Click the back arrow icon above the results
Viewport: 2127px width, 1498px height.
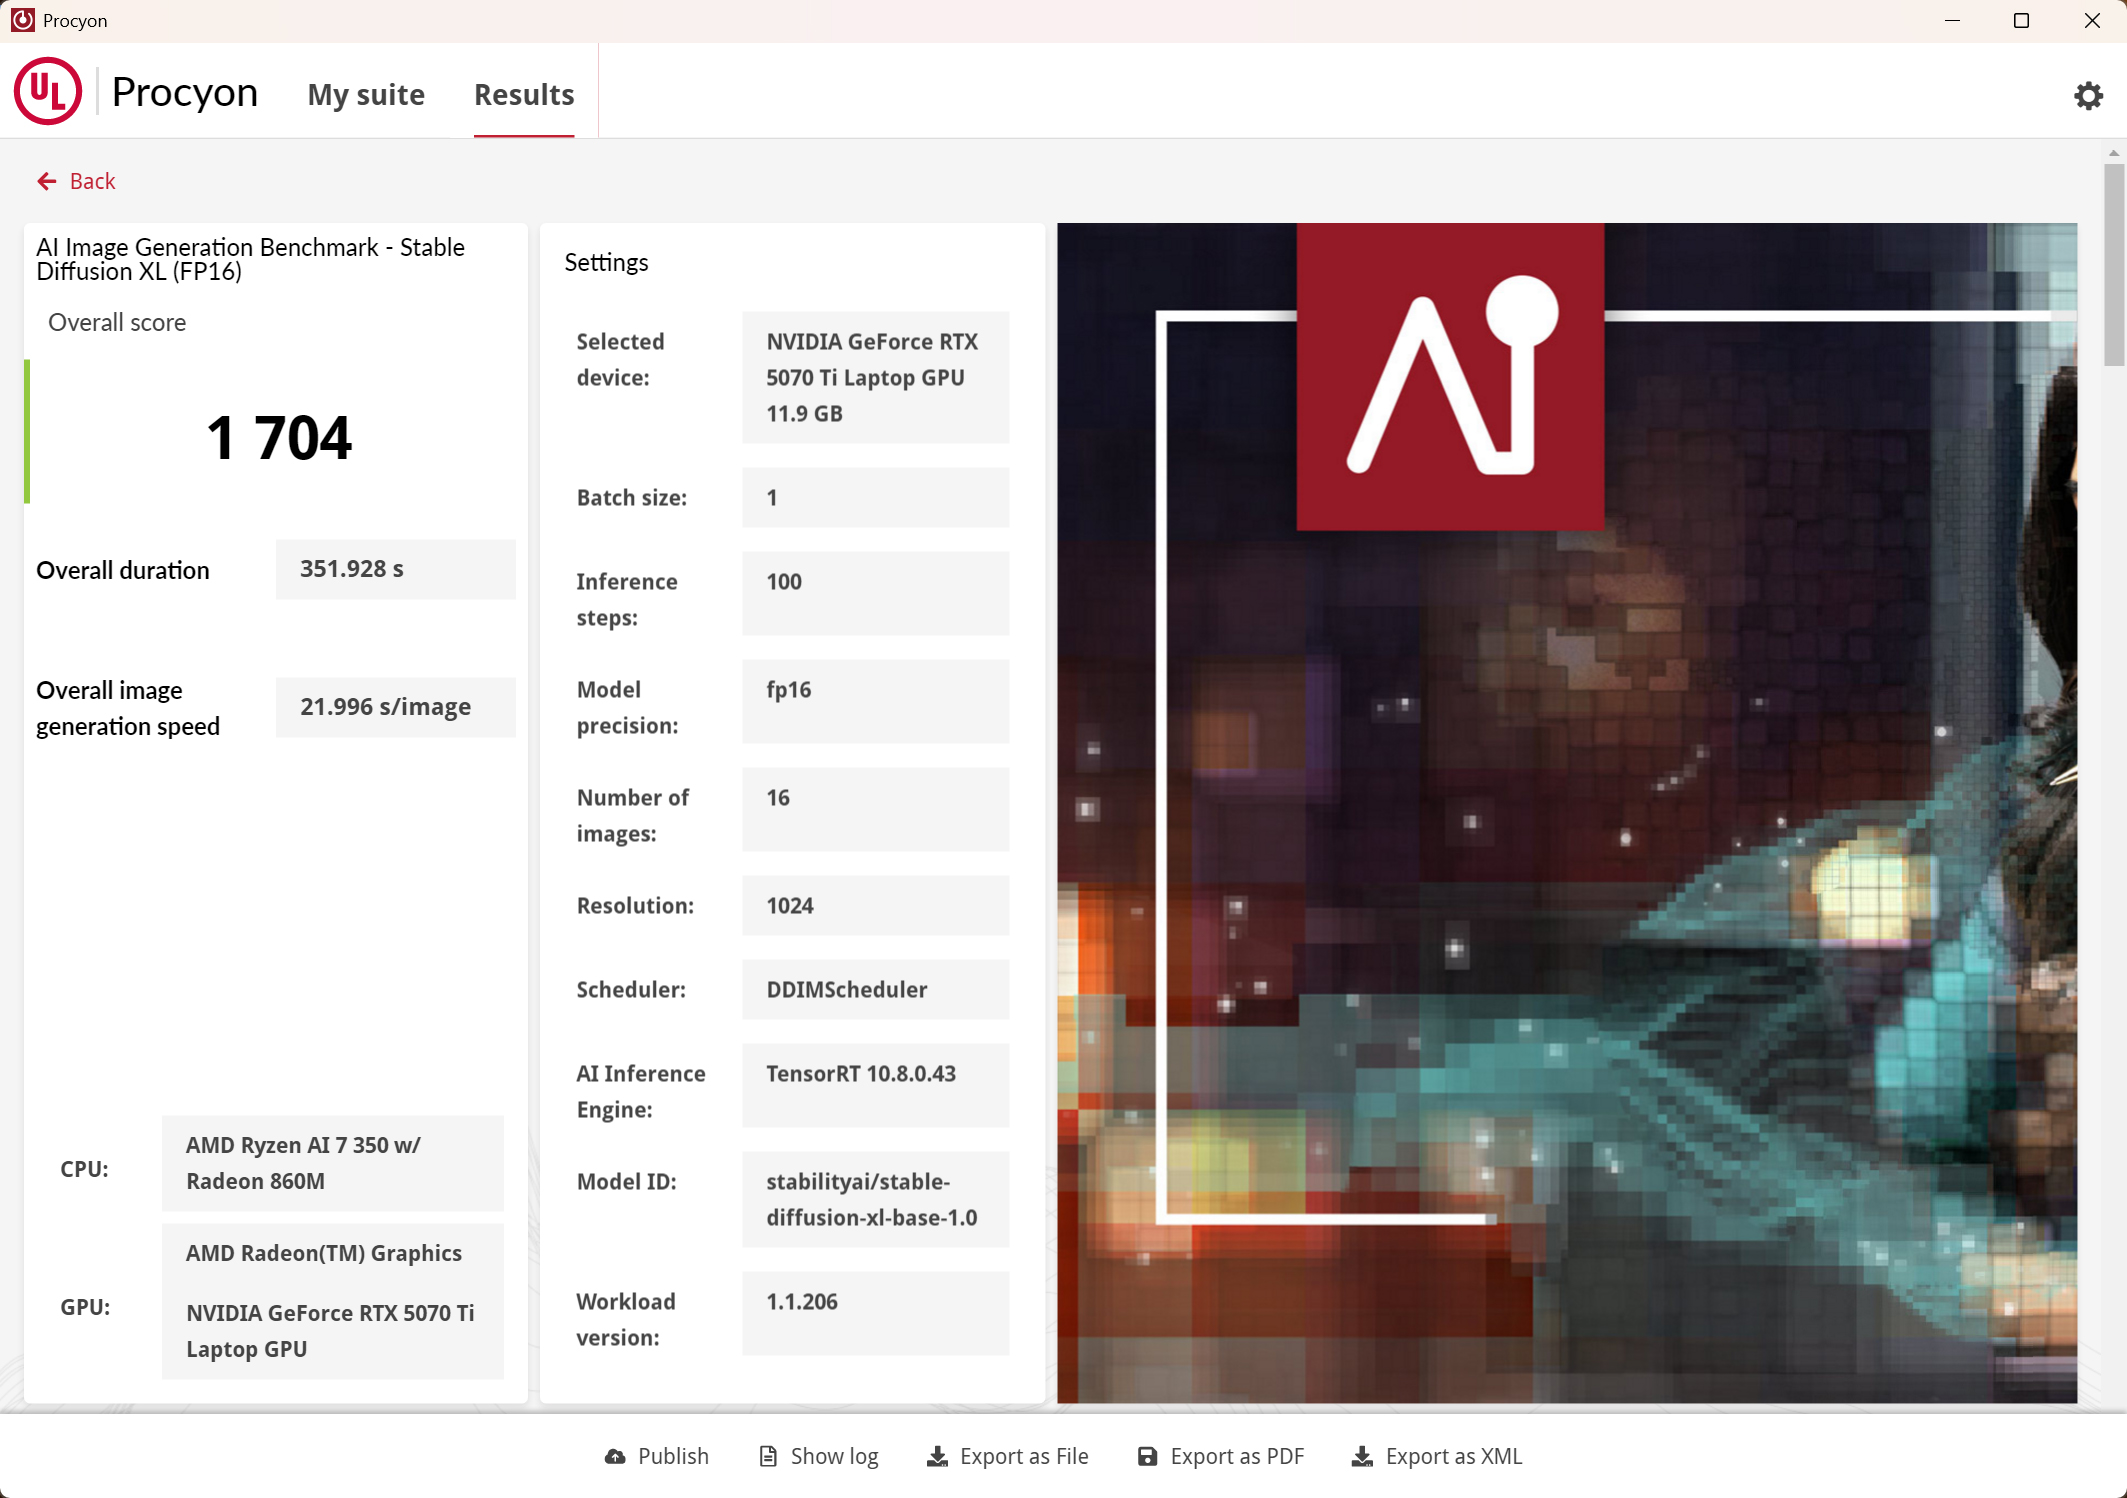coord(47,181)
